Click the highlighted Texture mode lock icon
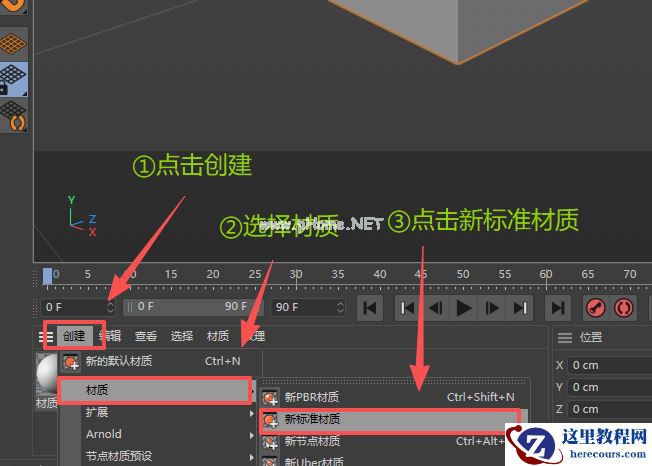The width and height of the screenshot is (652, 466). point(13,79)
